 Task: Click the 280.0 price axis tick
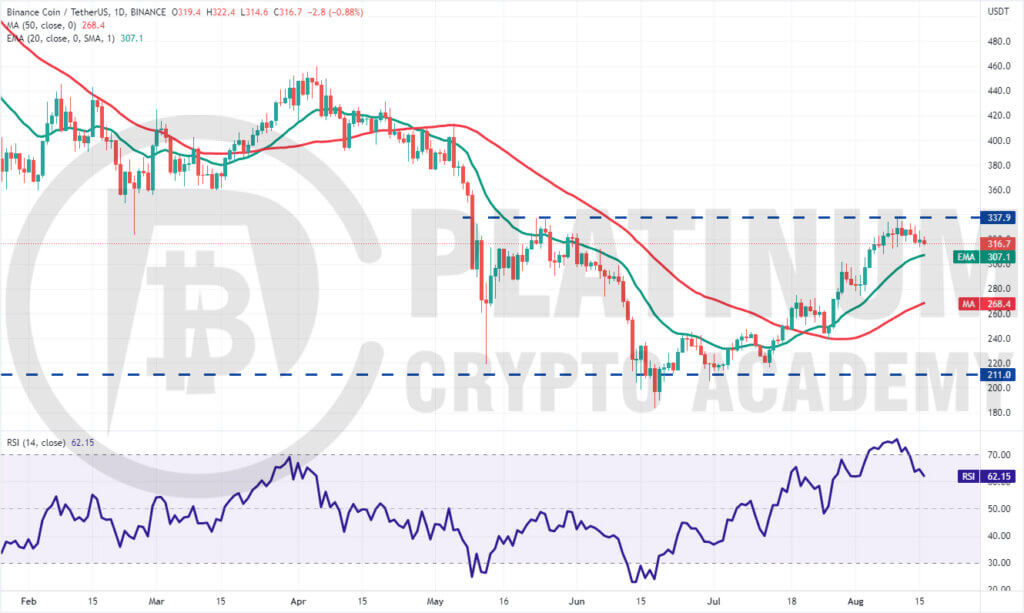pyautogui.click(x=999, y=289)
